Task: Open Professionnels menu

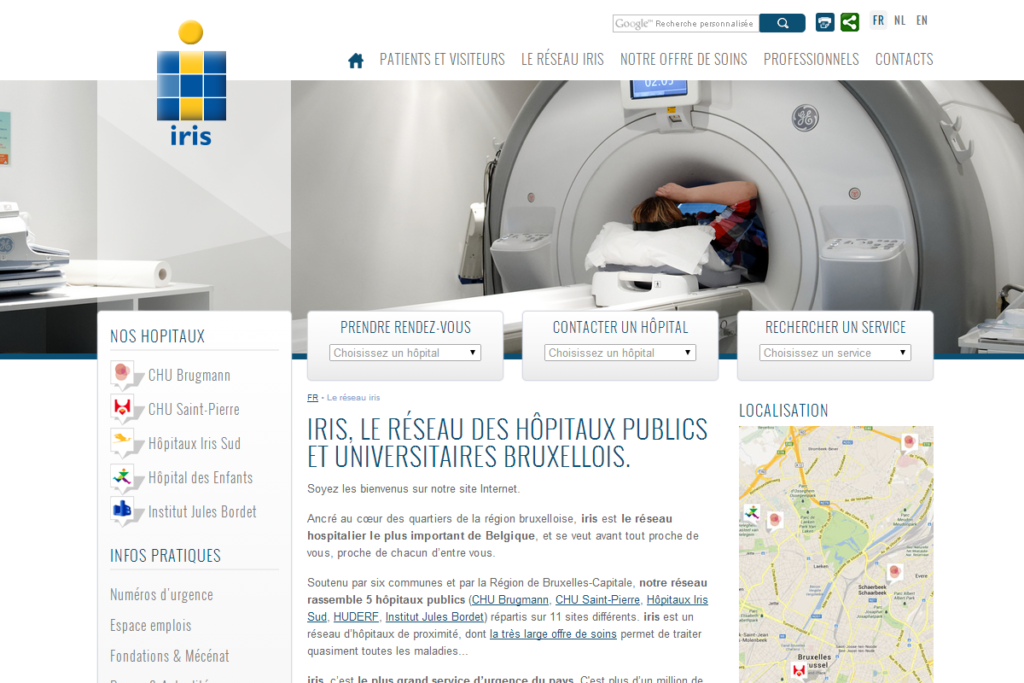Action: pos(811,59)
